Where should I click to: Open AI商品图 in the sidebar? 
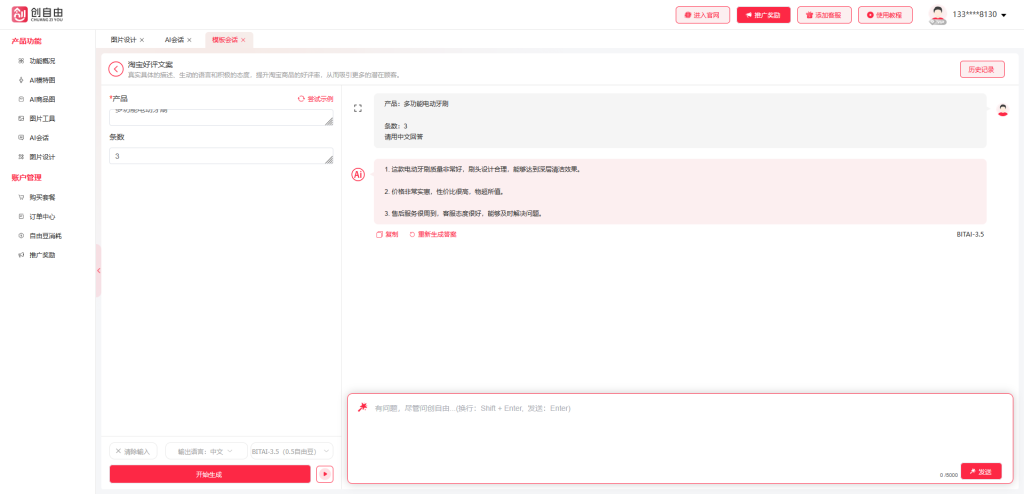point(42,99)
